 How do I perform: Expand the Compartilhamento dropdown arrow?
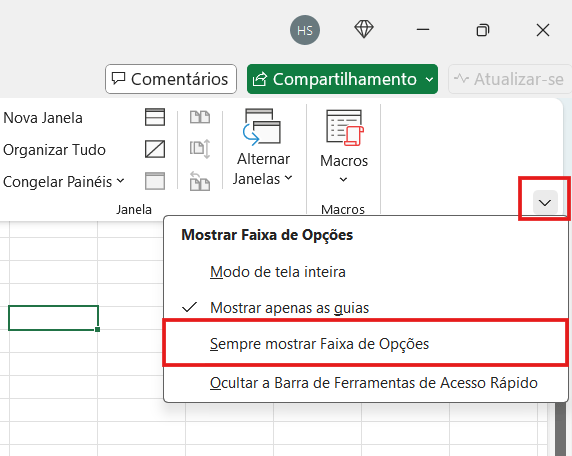[x=429, y=79]
